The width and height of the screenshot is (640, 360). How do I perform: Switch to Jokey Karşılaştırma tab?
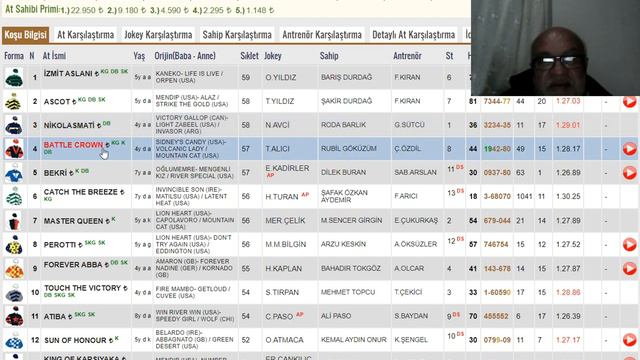tap(158, 35)
